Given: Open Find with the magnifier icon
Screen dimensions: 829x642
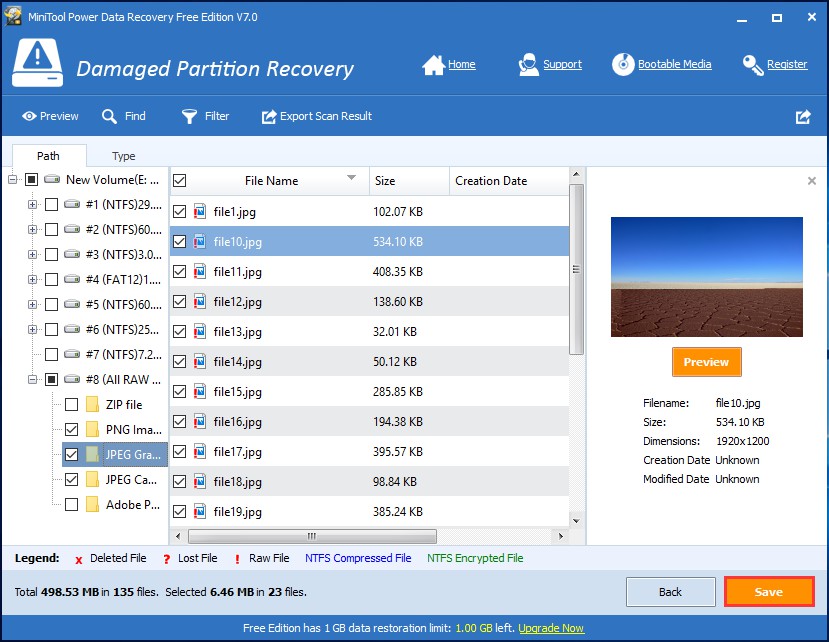Looking at the screenshot, I should [109, 116].
